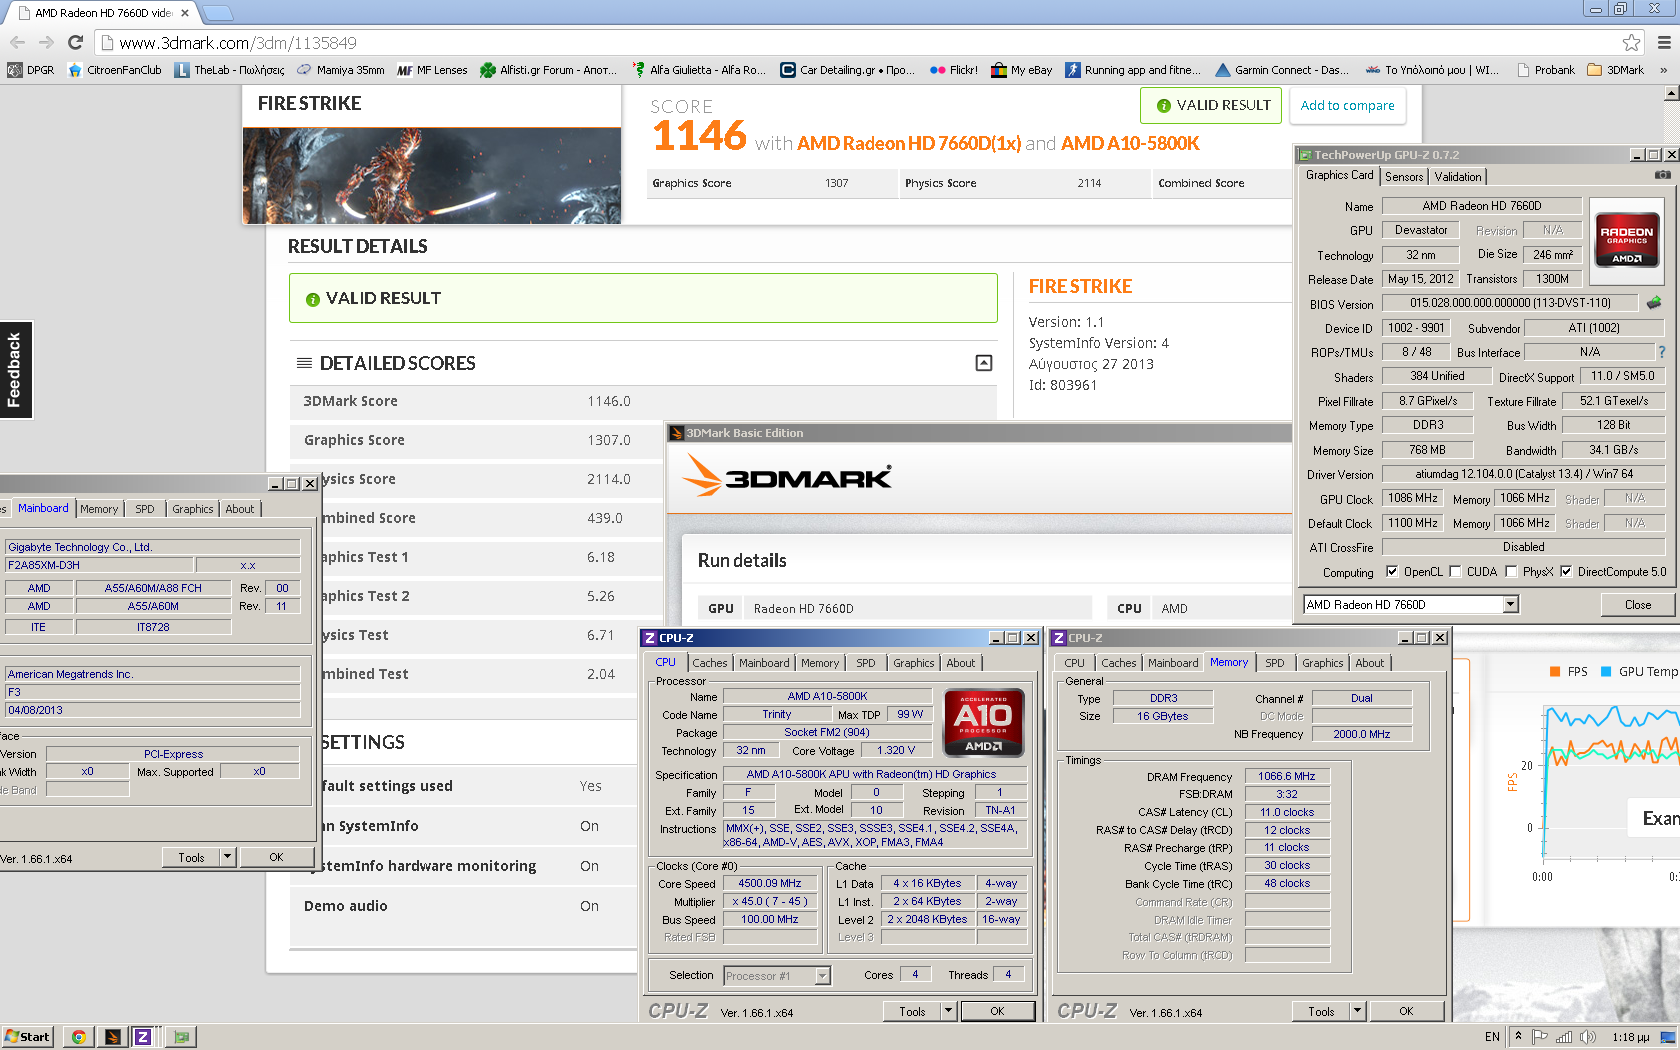Click the A10 processor logo in CPU-Z
Image resolution: width=1680 pixels, height=1050 pixels.
[983, 722]
